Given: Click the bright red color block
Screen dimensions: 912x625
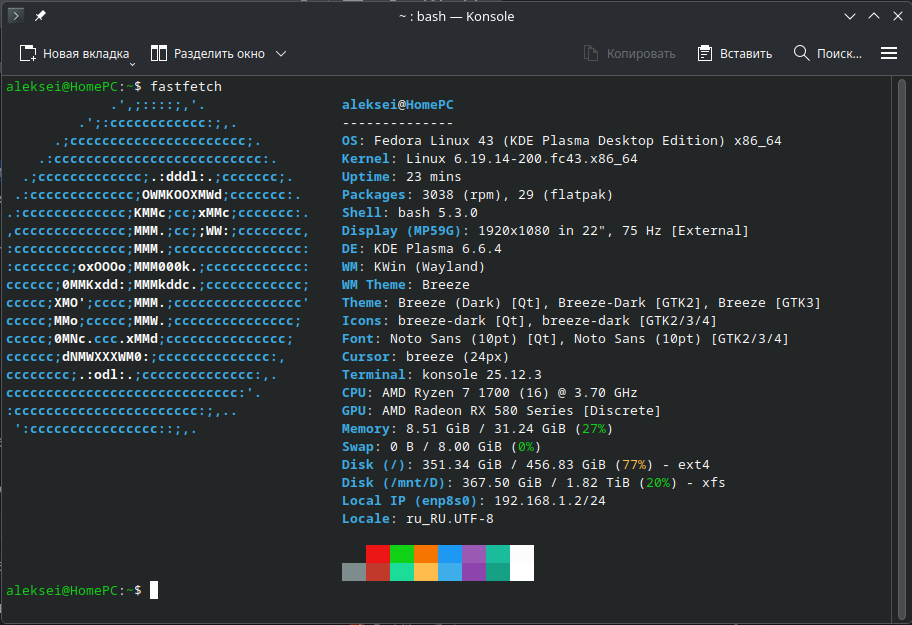Looking at the screenshot, I should (377, 553).
